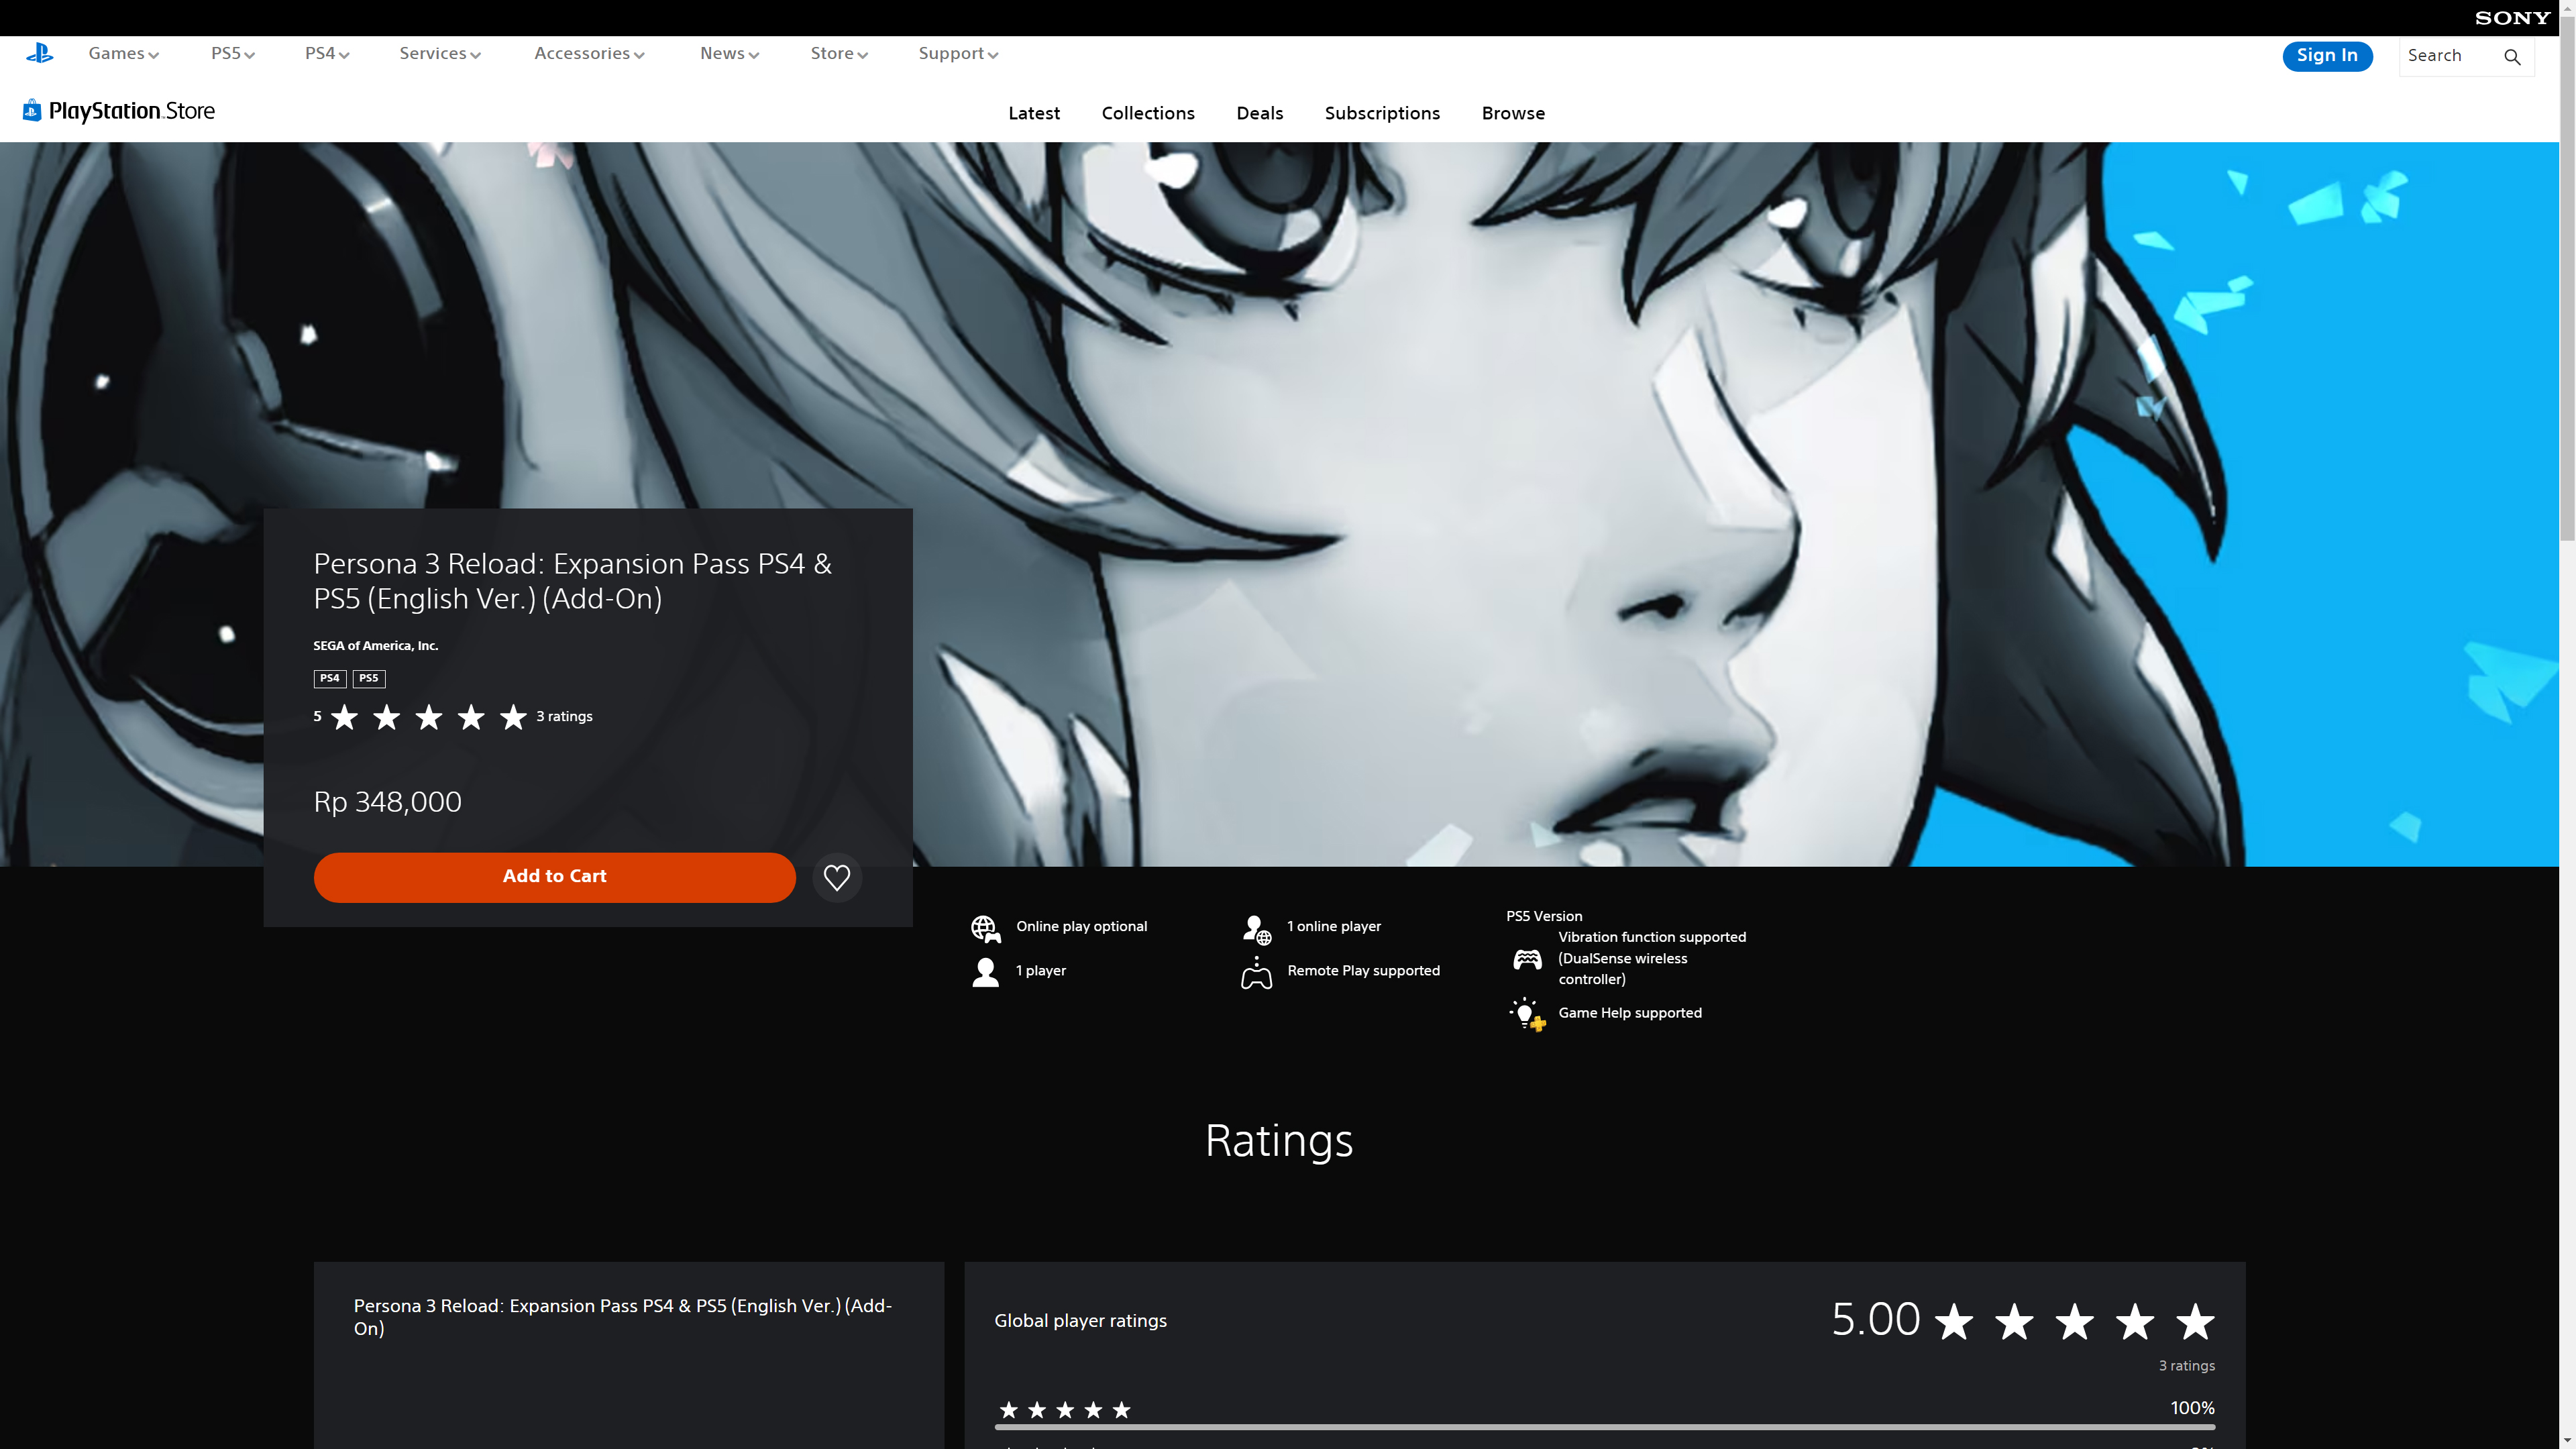
Task: Click the Remote Play supported text
Action: point(1363,971)
